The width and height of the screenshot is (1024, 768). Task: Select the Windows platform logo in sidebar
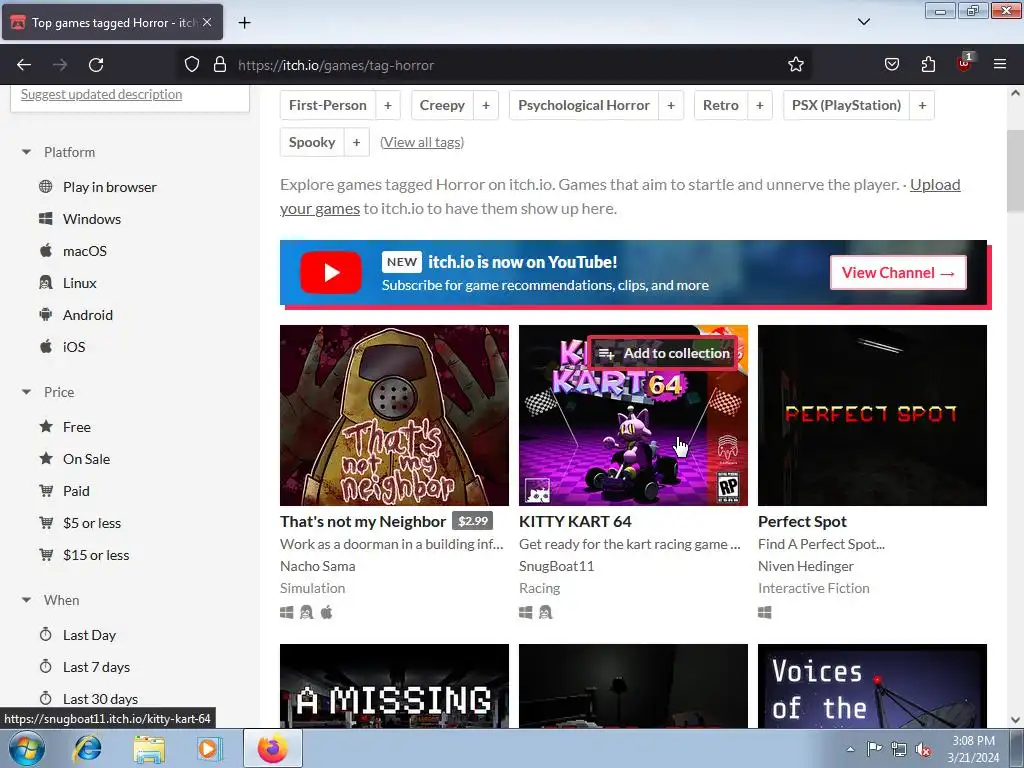click(x=46, y=219)
